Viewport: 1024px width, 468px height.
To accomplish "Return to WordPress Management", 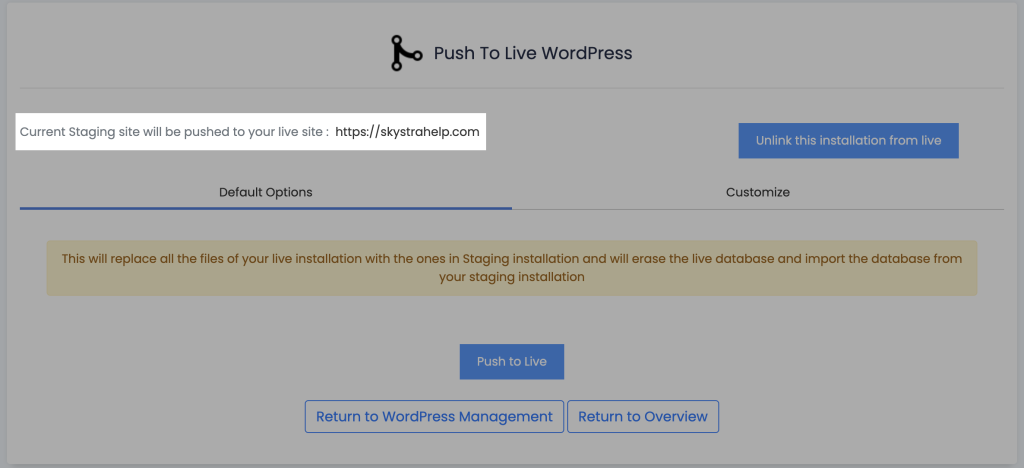I will [x=434, y=416].
